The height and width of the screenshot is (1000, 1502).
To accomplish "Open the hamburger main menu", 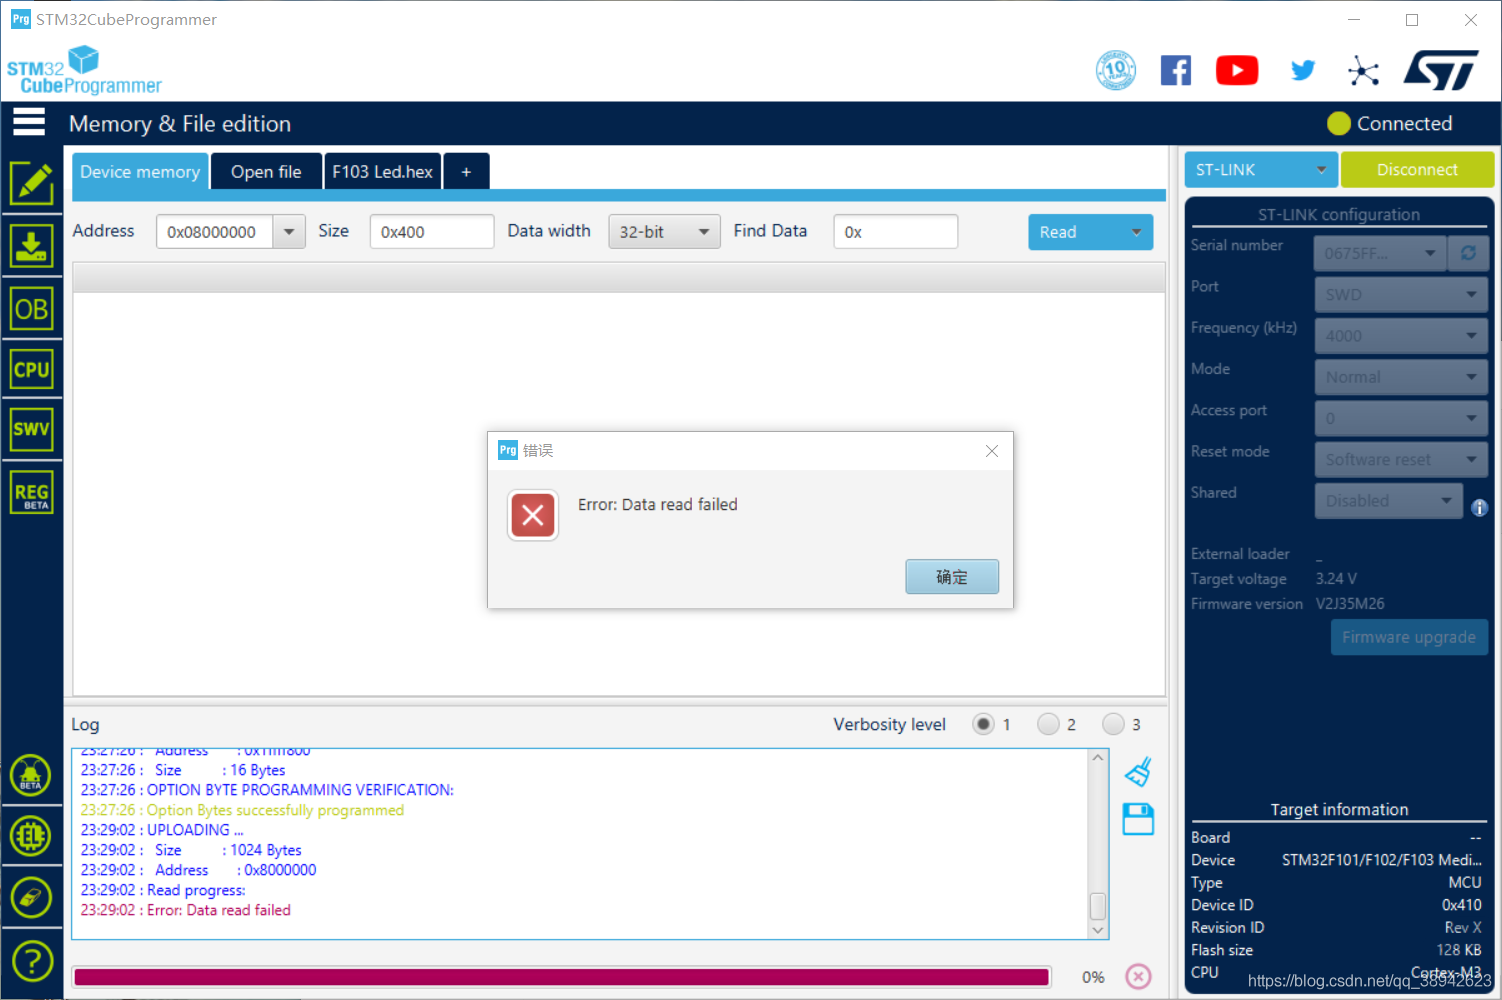I will (29, 122).
